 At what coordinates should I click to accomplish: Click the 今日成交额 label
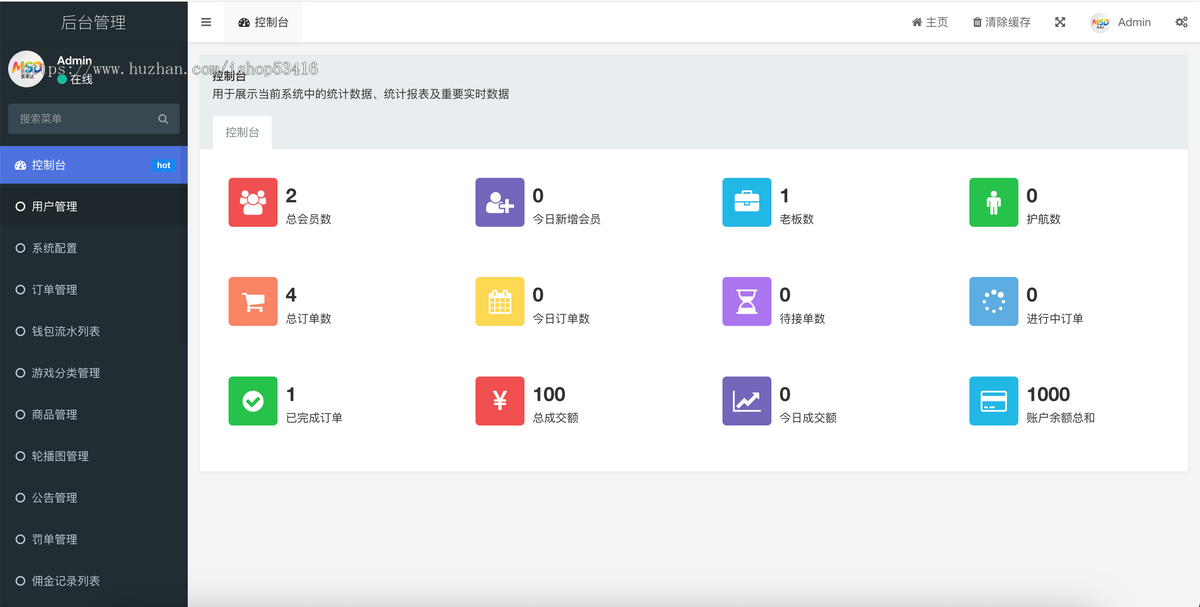808,418
